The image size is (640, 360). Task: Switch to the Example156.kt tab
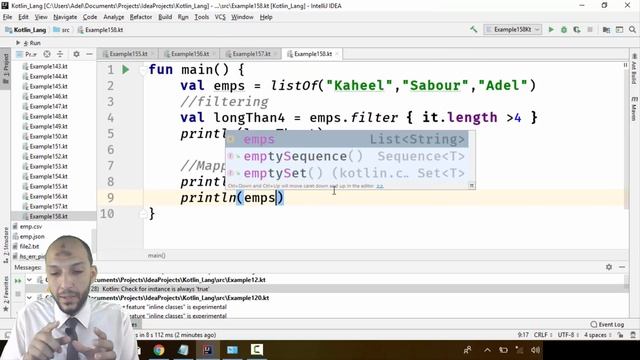pyautogui.click(x=189, y=54)
